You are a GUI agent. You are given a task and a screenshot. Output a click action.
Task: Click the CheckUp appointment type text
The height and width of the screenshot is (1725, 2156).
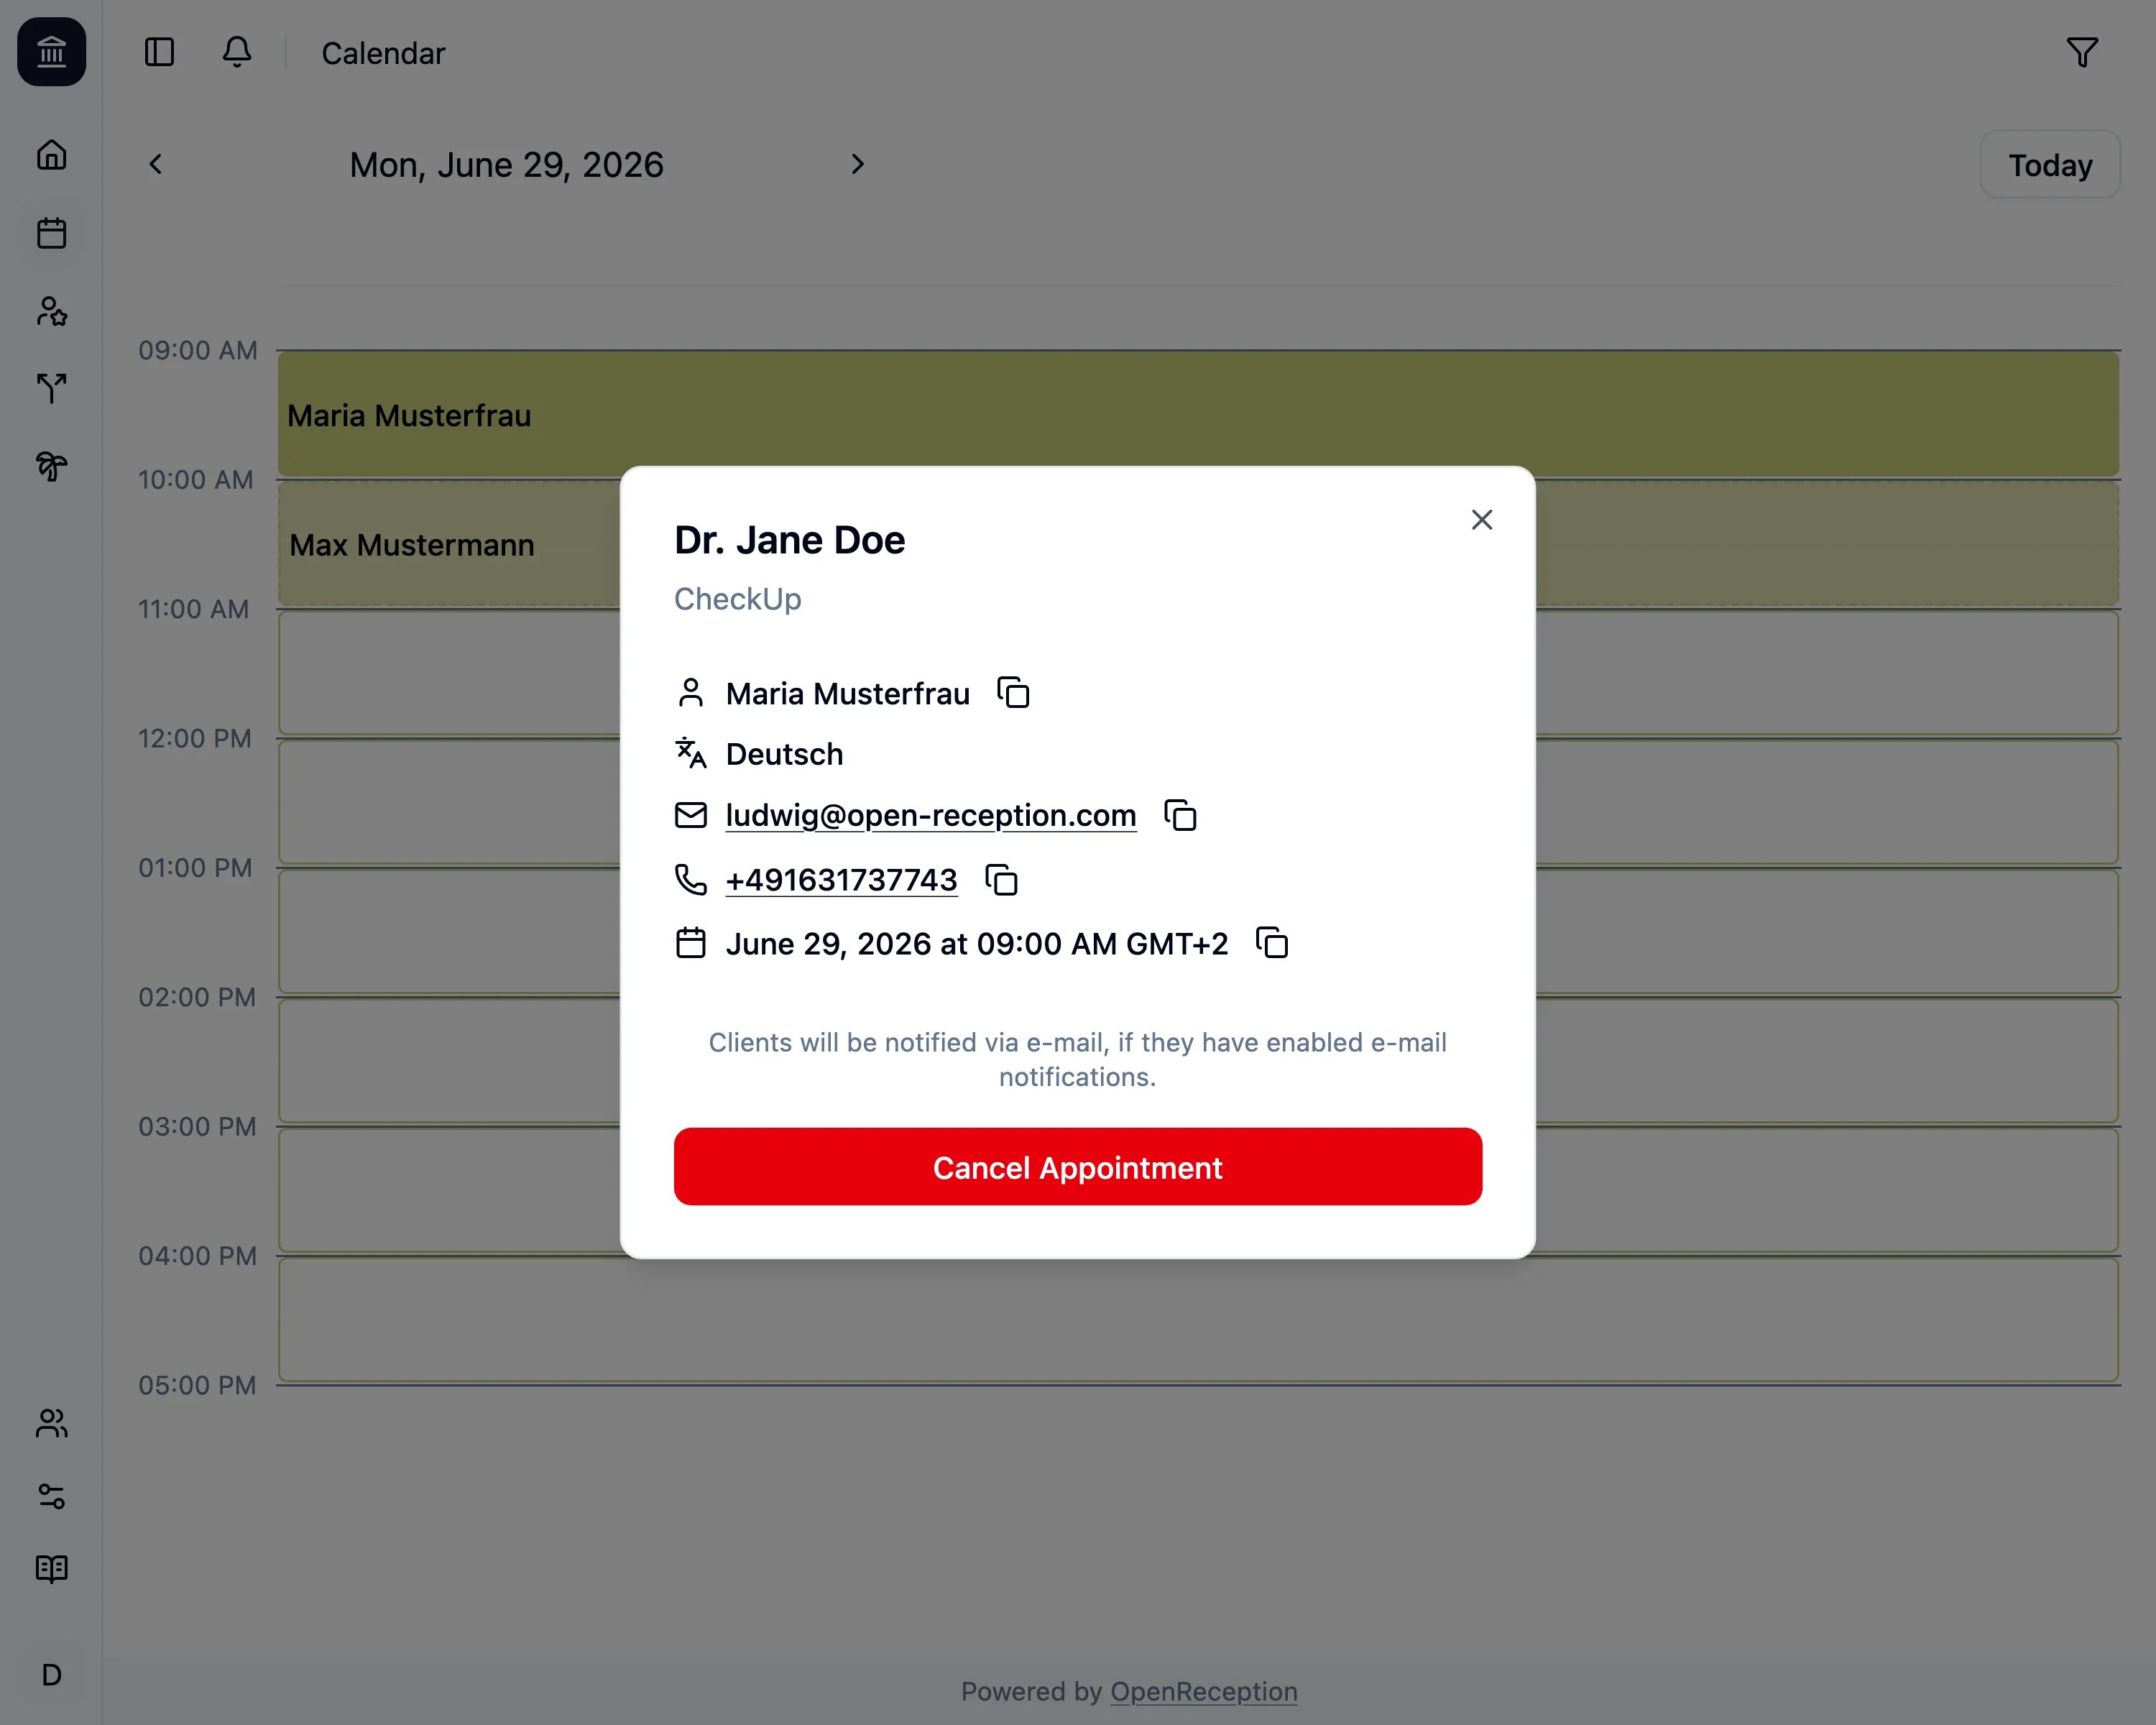pos(738,599)
